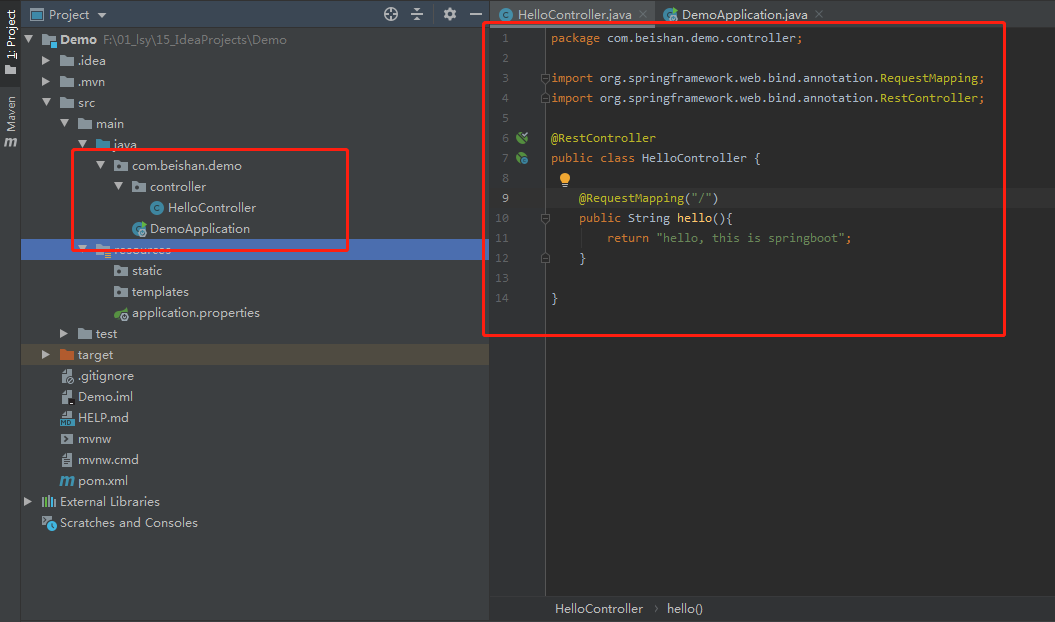Select the HelloController.java editor tab
Viewport: 1055px width, 622px height.
pos(573,14)
